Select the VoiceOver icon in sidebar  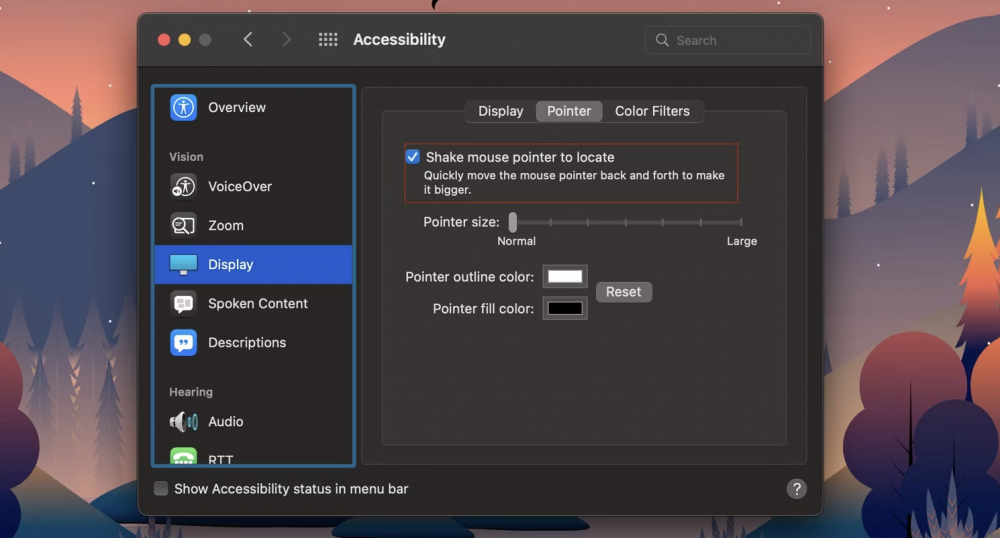183,186
